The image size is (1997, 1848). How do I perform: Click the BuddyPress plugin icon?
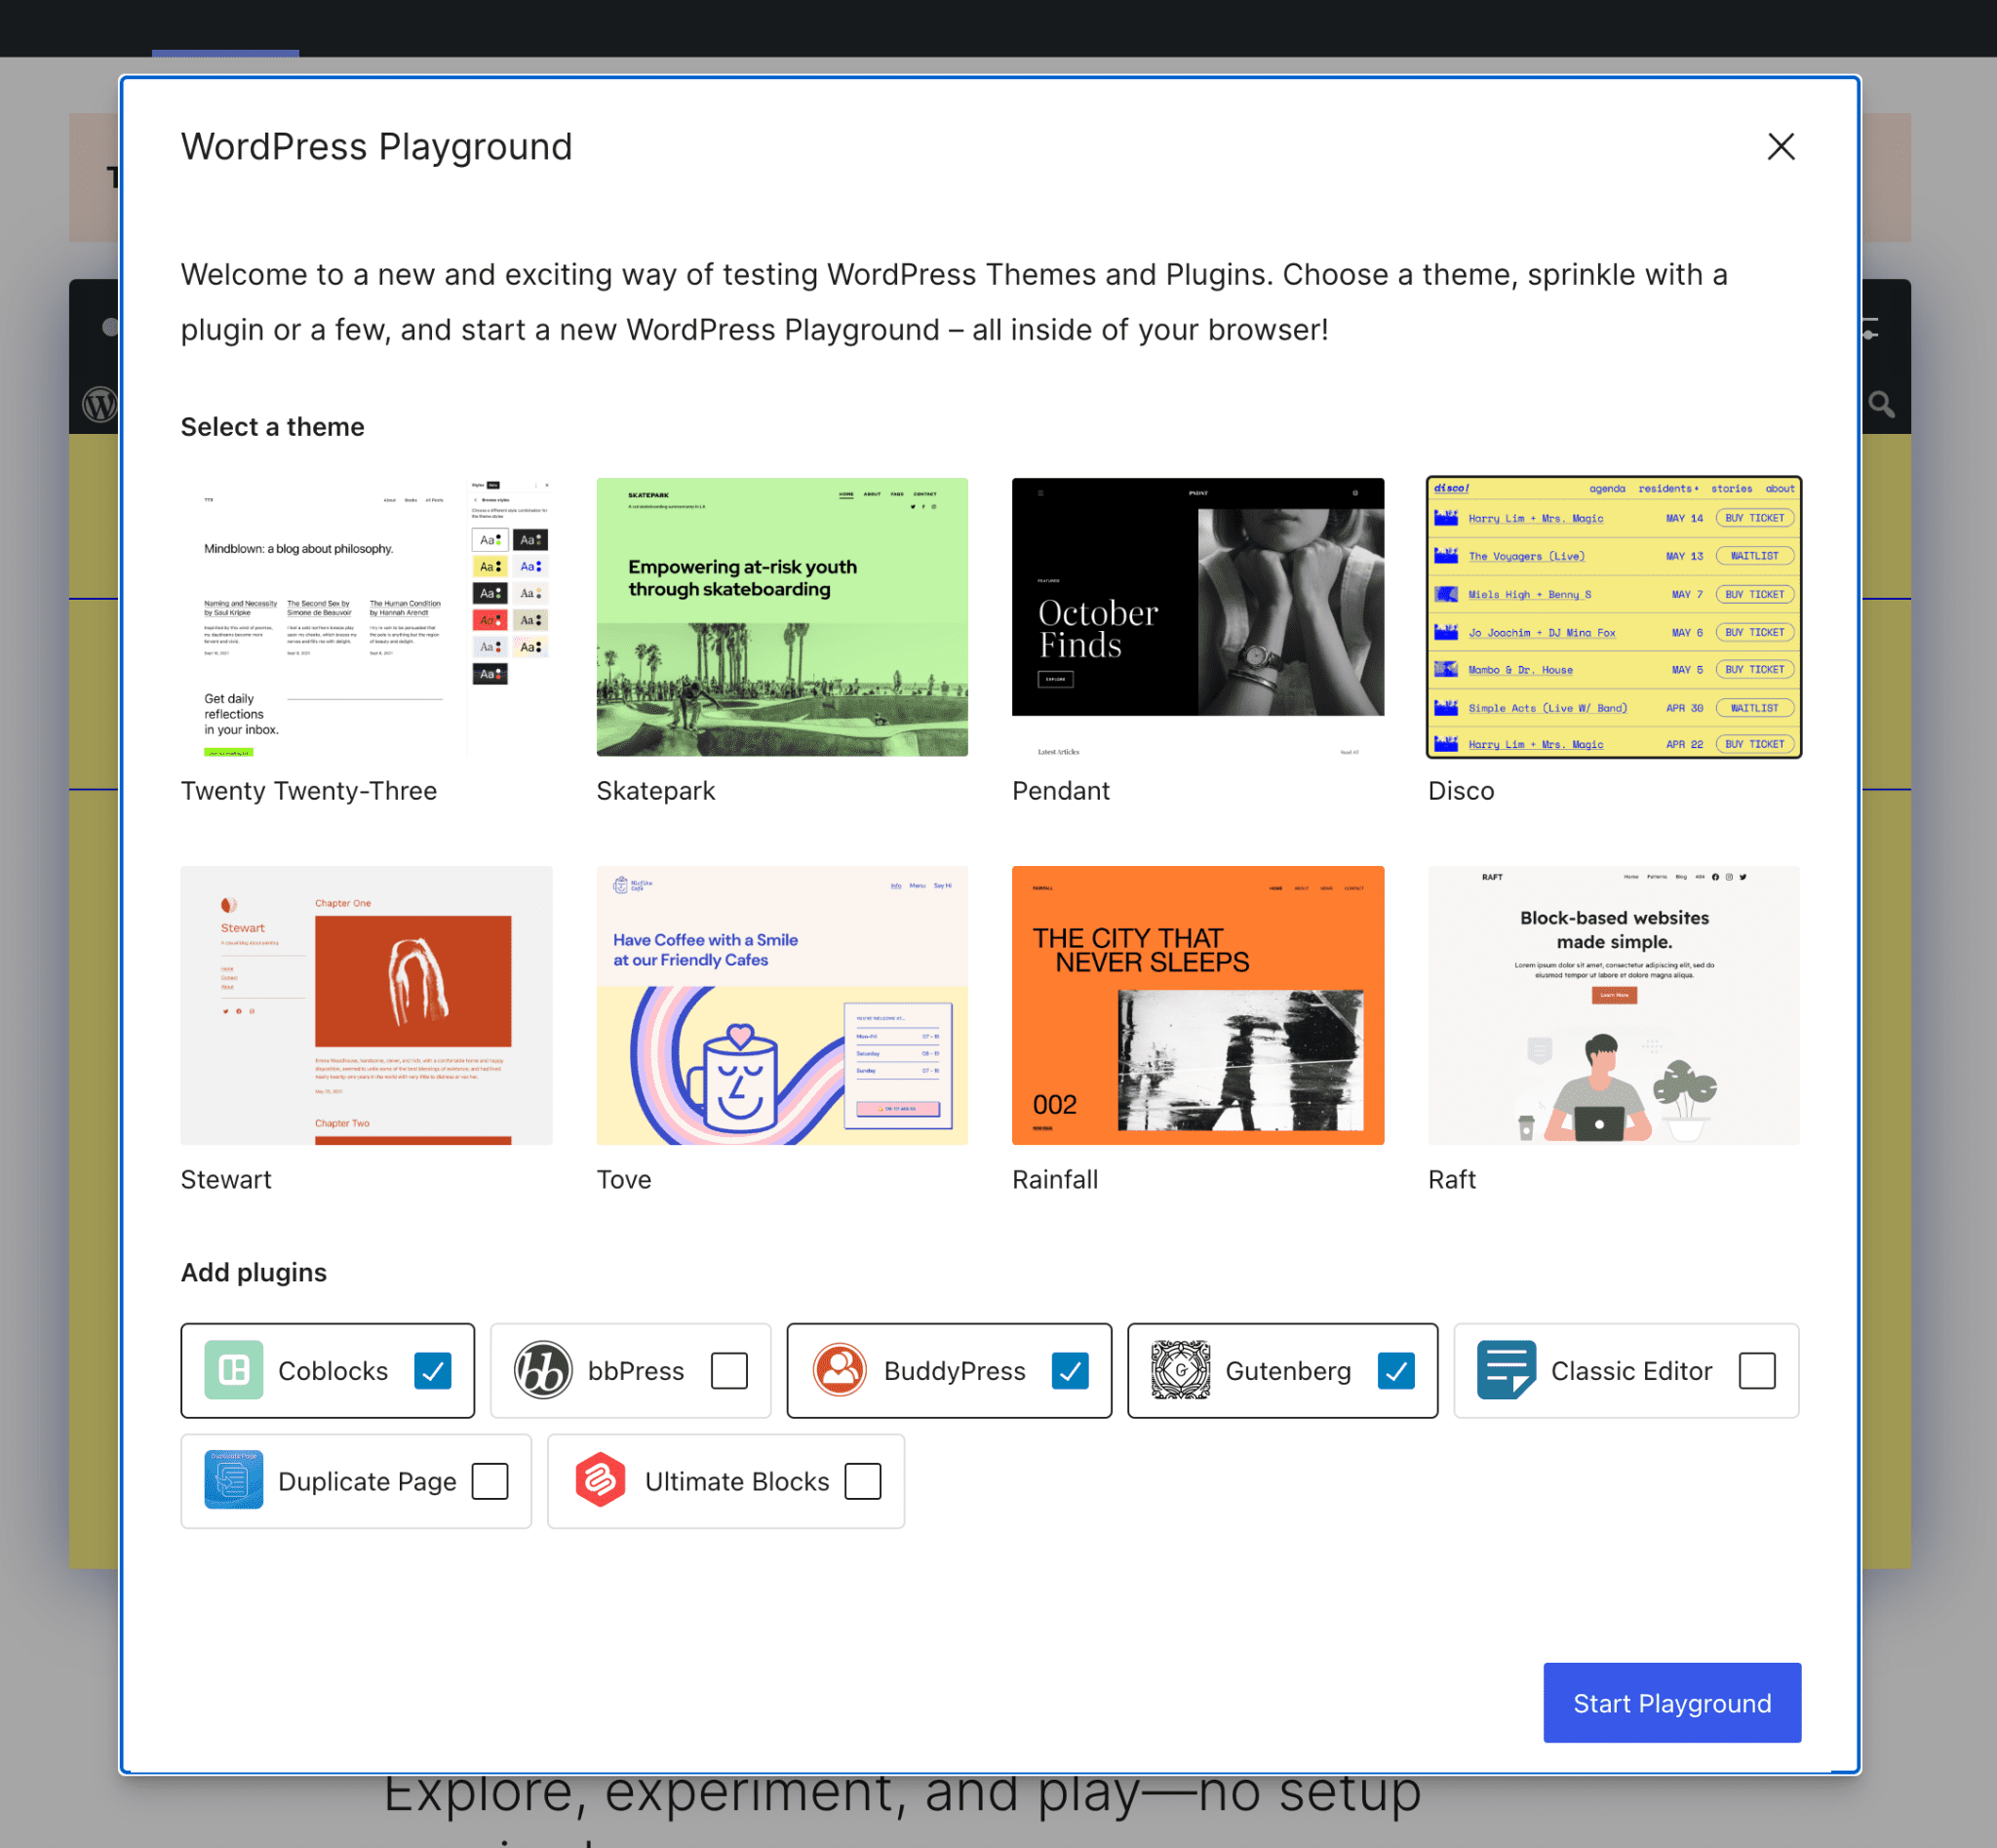point(837,1369)
